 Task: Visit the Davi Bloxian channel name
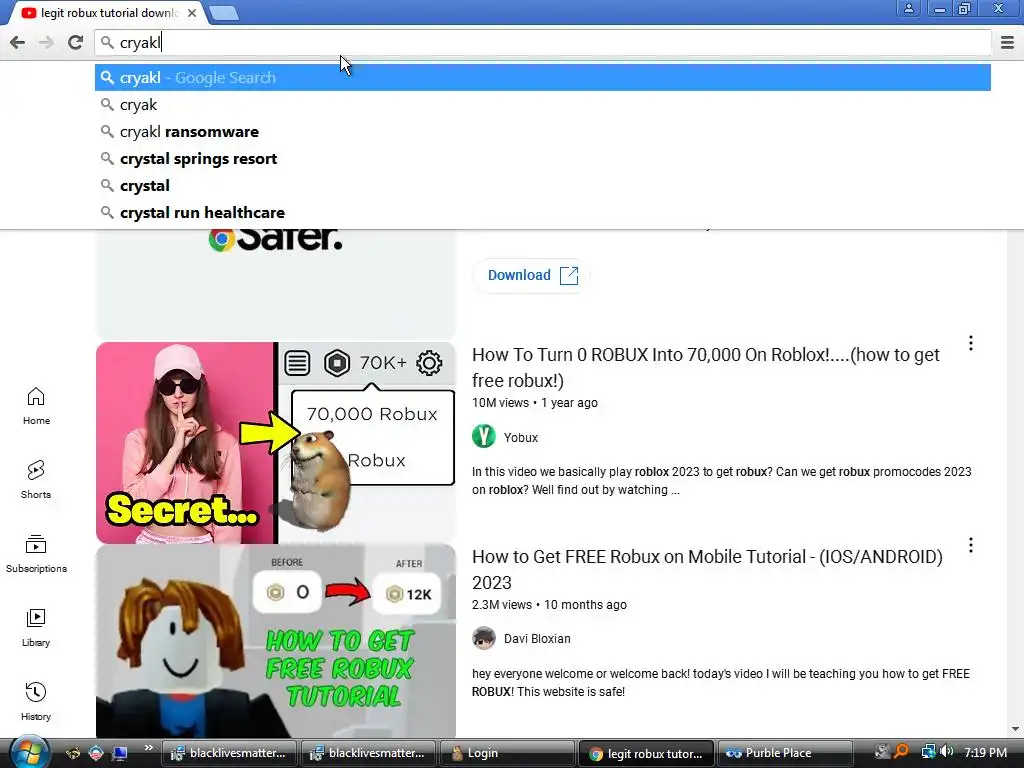click(537, 639)
